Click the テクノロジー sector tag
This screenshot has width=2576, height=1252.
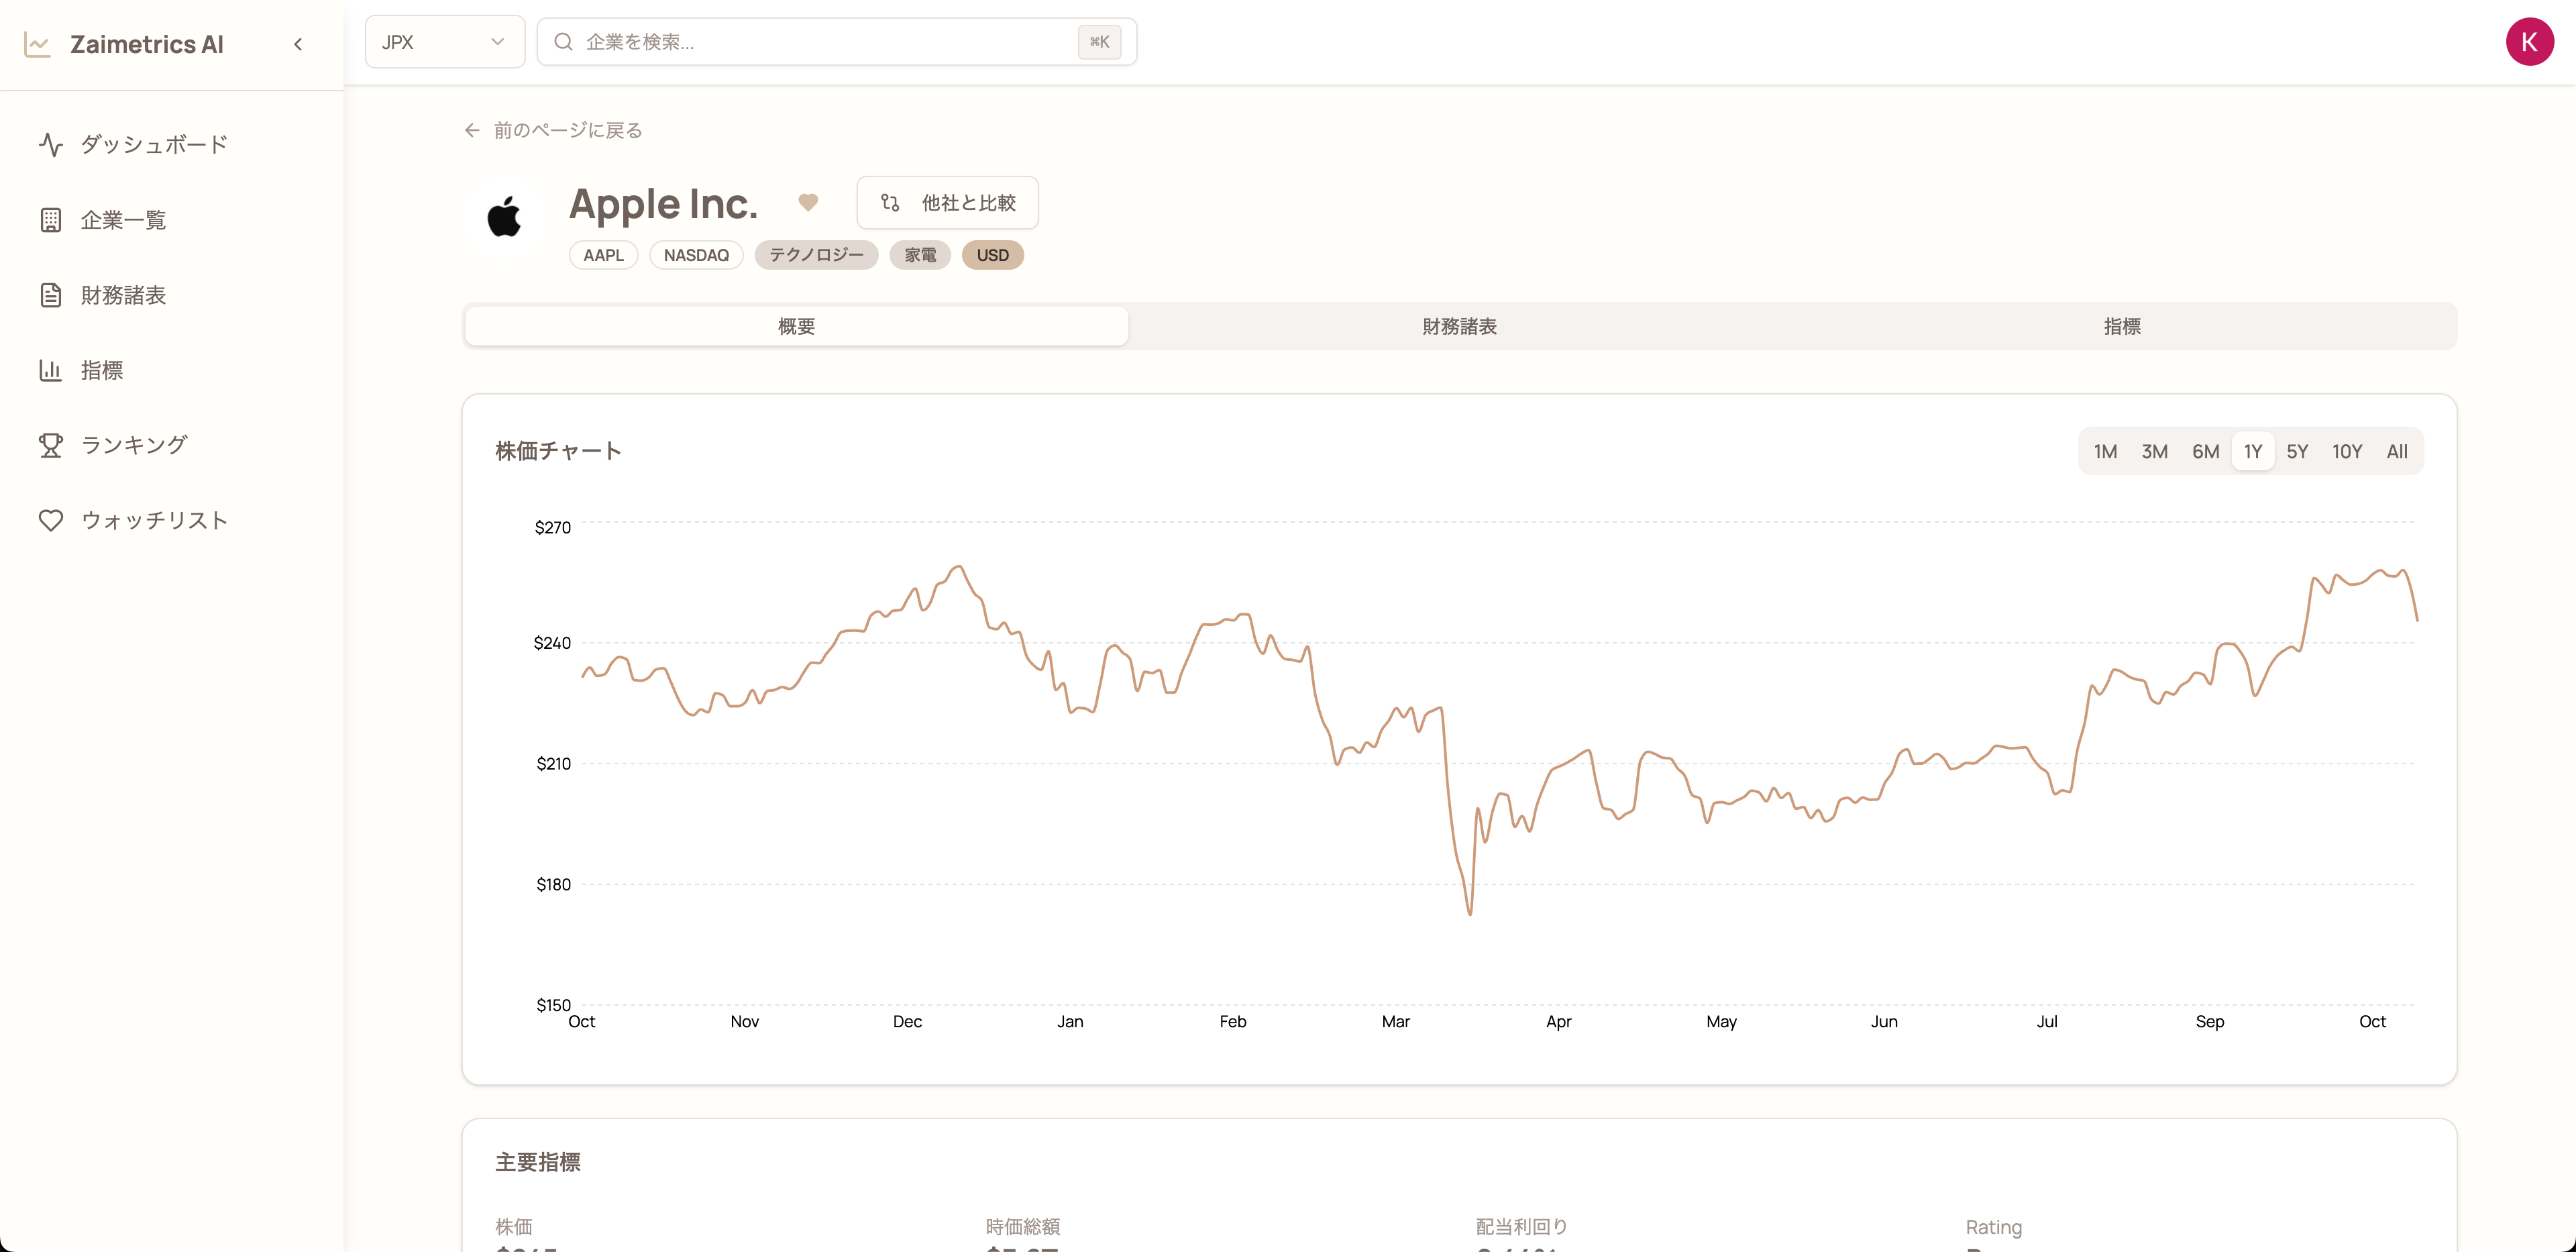click(x=815, y=255)
